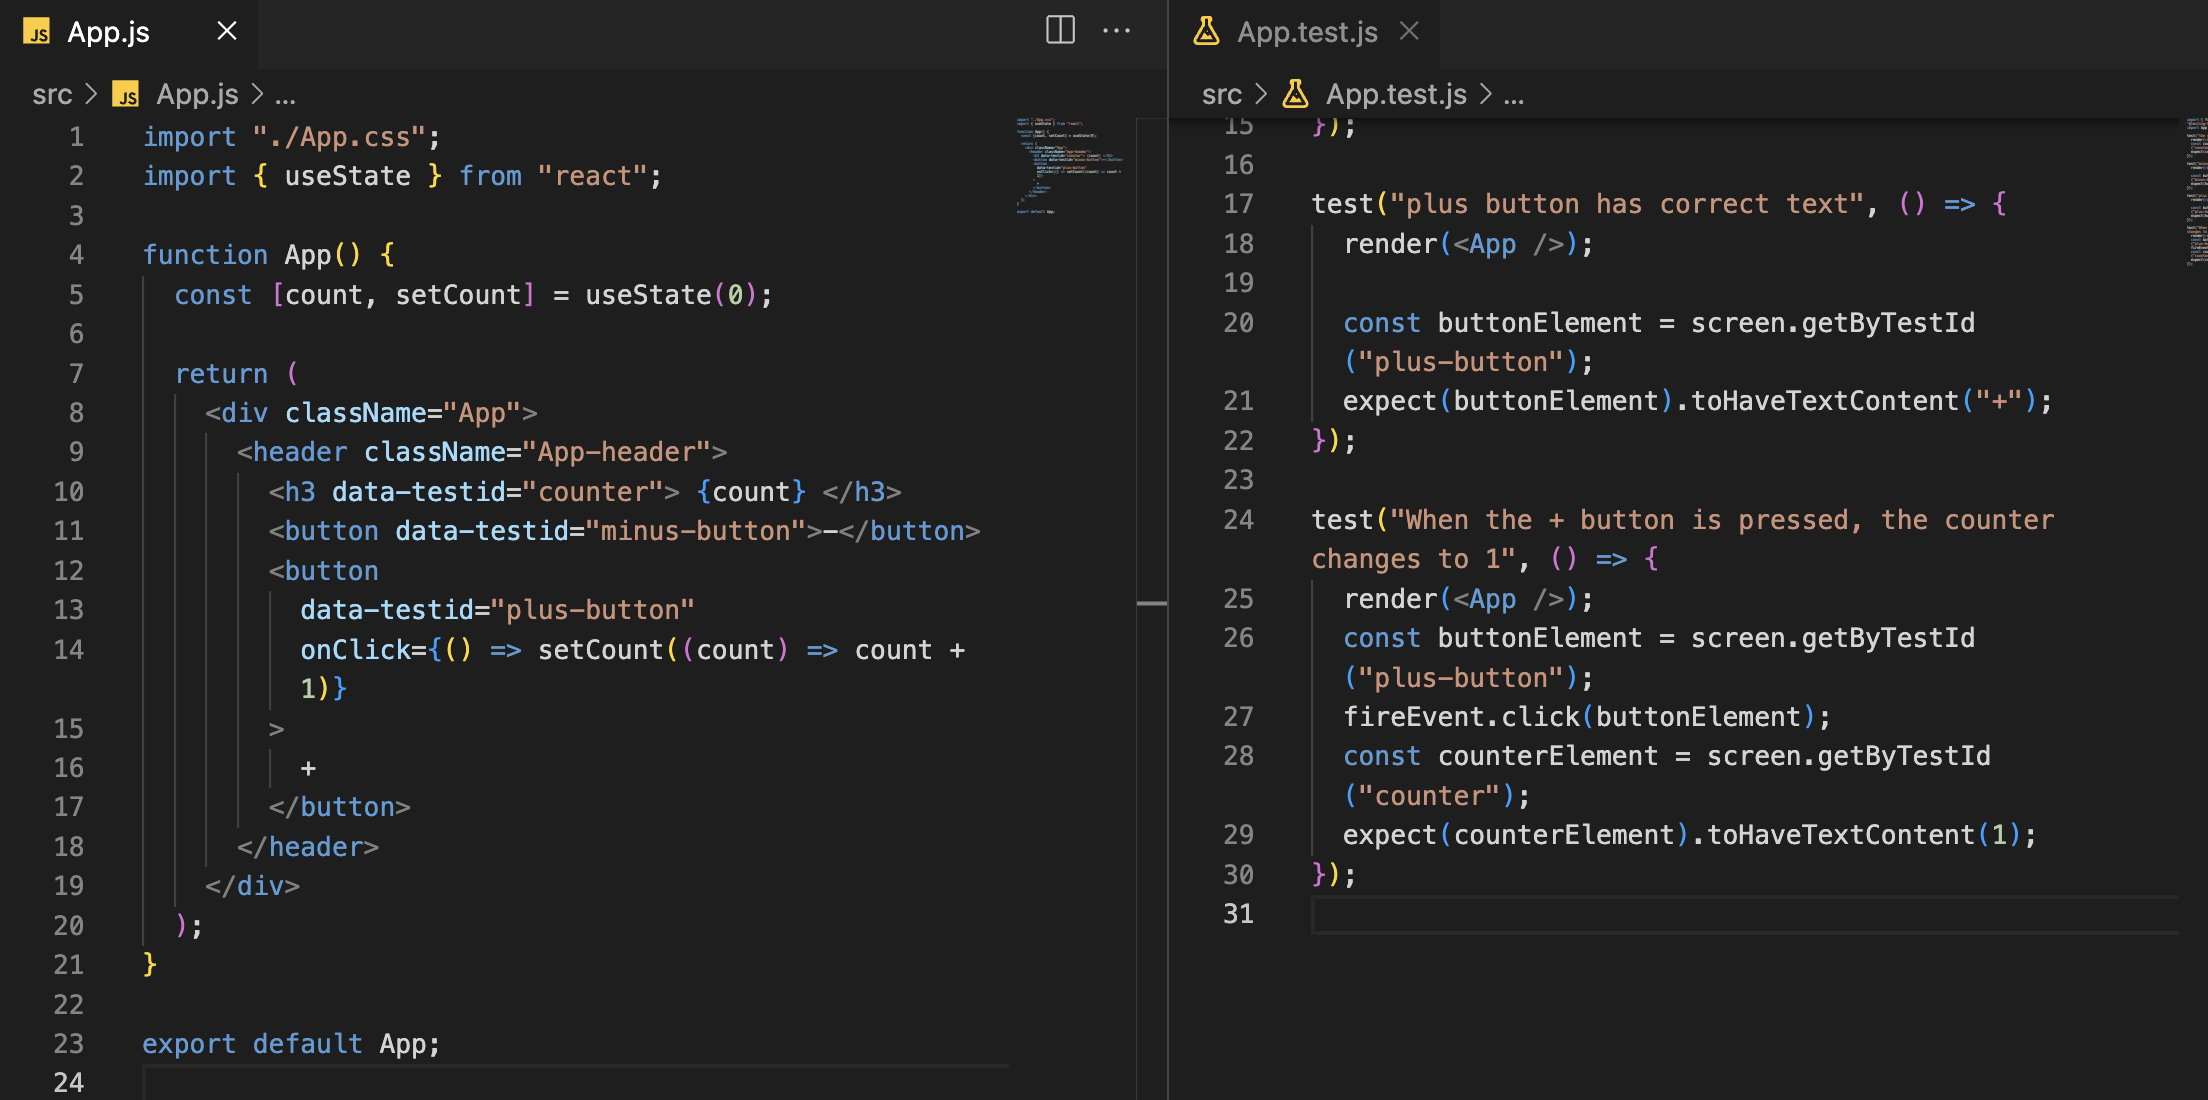Close the App.test.js tab
Viewport: 2208px width, 1100px height.
point(1409,31)
